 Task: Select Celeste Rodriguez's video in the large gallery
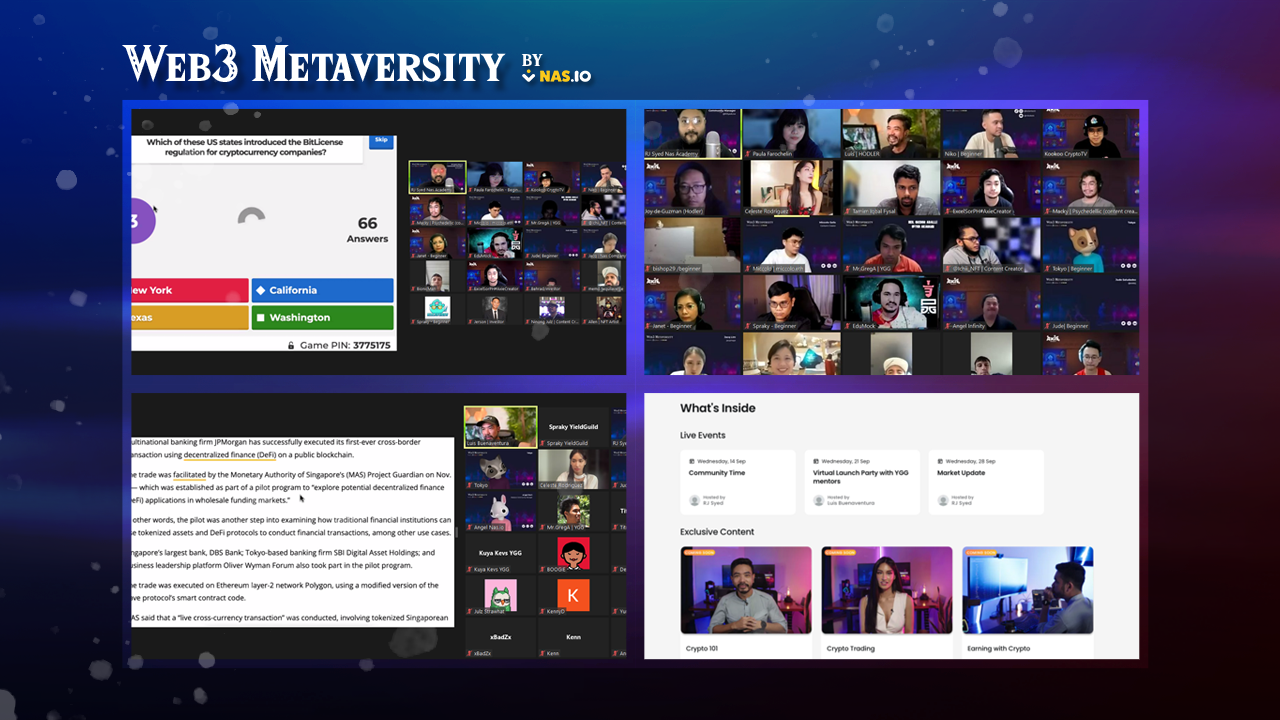(x=792, y=188)
